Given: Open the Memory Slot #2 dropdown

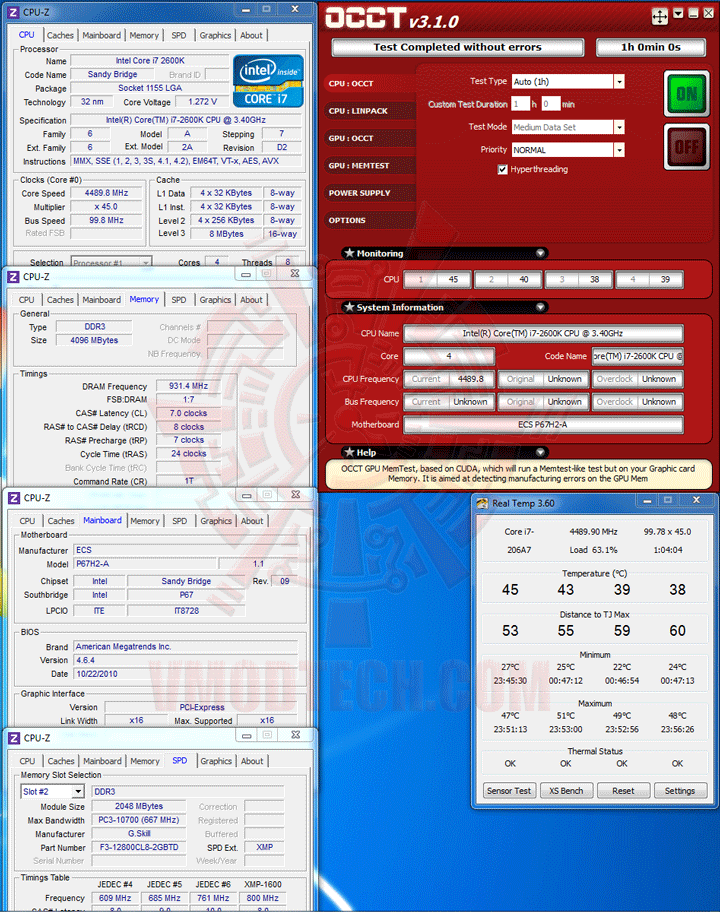Looking at the screenshot, I should point(78,792).
